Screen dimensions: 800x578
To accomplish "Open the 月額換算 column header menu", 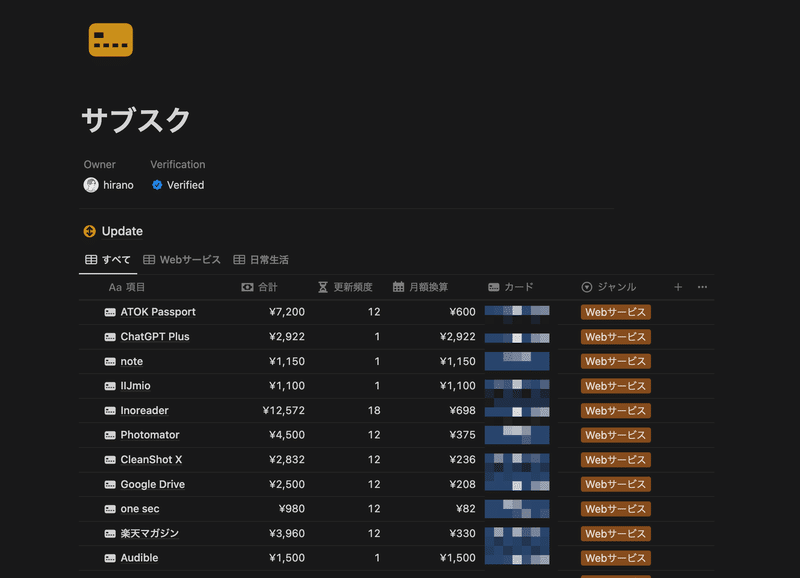I will point(420,287).
